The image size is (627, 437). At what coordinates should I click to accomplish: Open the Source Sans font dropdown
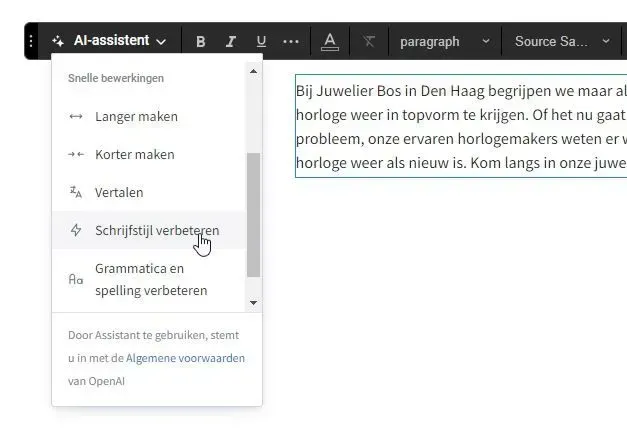[562, 41]
